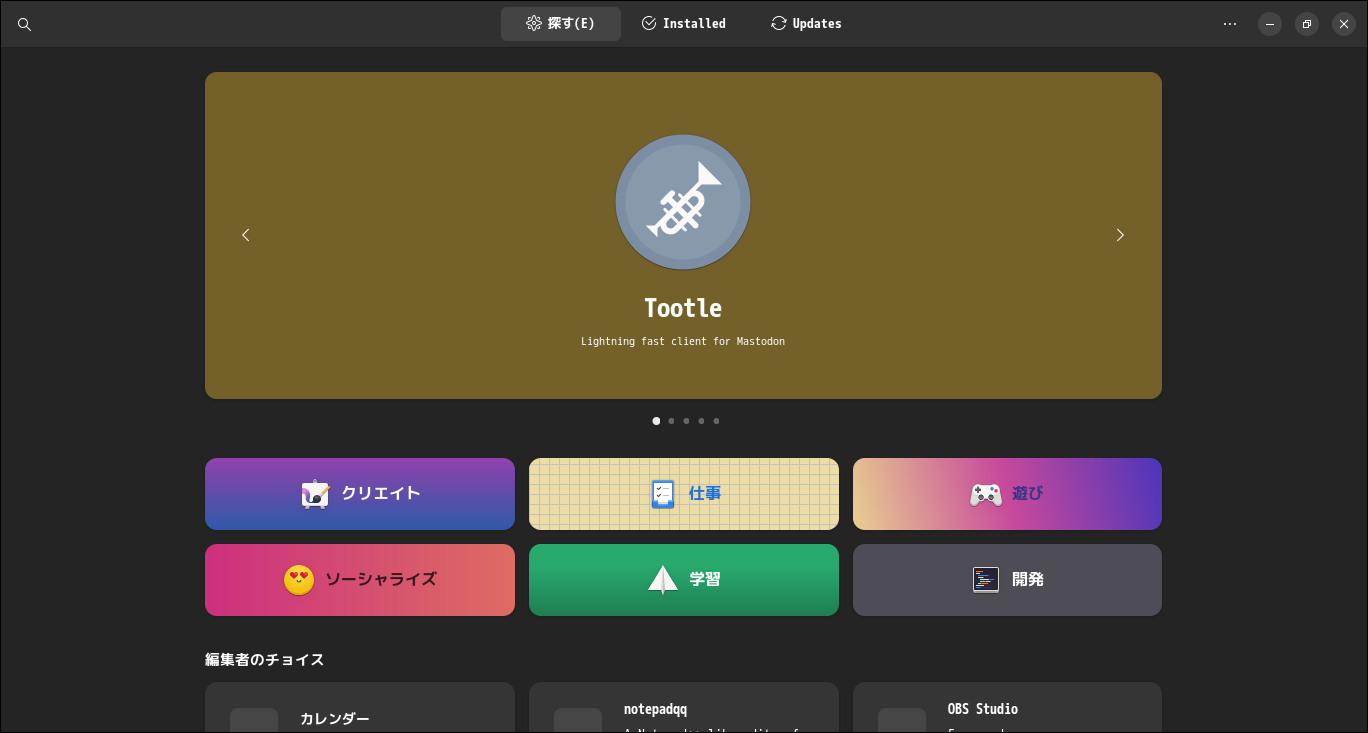This screenshot has height=733, width=1368.
Task: Switch to the 探す(E) tab
Action: [561, 24]
